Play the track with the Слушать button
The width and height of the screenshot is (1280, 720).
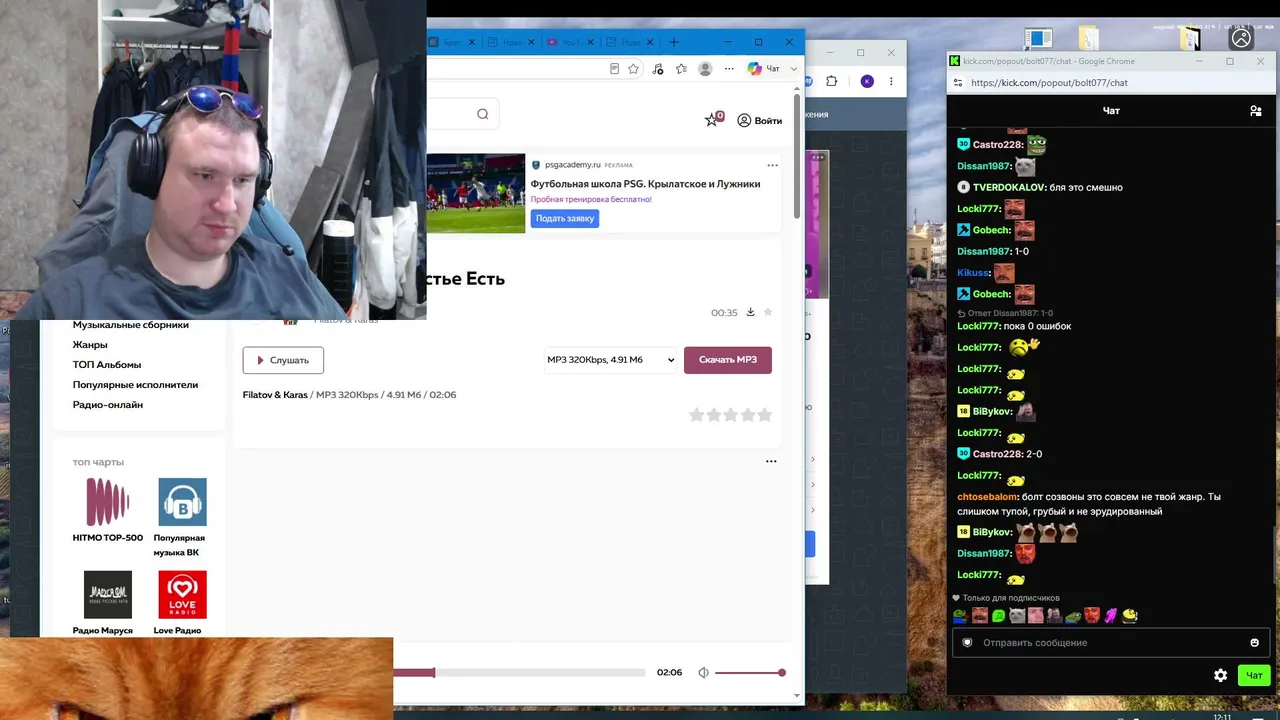pyautogui.click(x=283, y=360)
